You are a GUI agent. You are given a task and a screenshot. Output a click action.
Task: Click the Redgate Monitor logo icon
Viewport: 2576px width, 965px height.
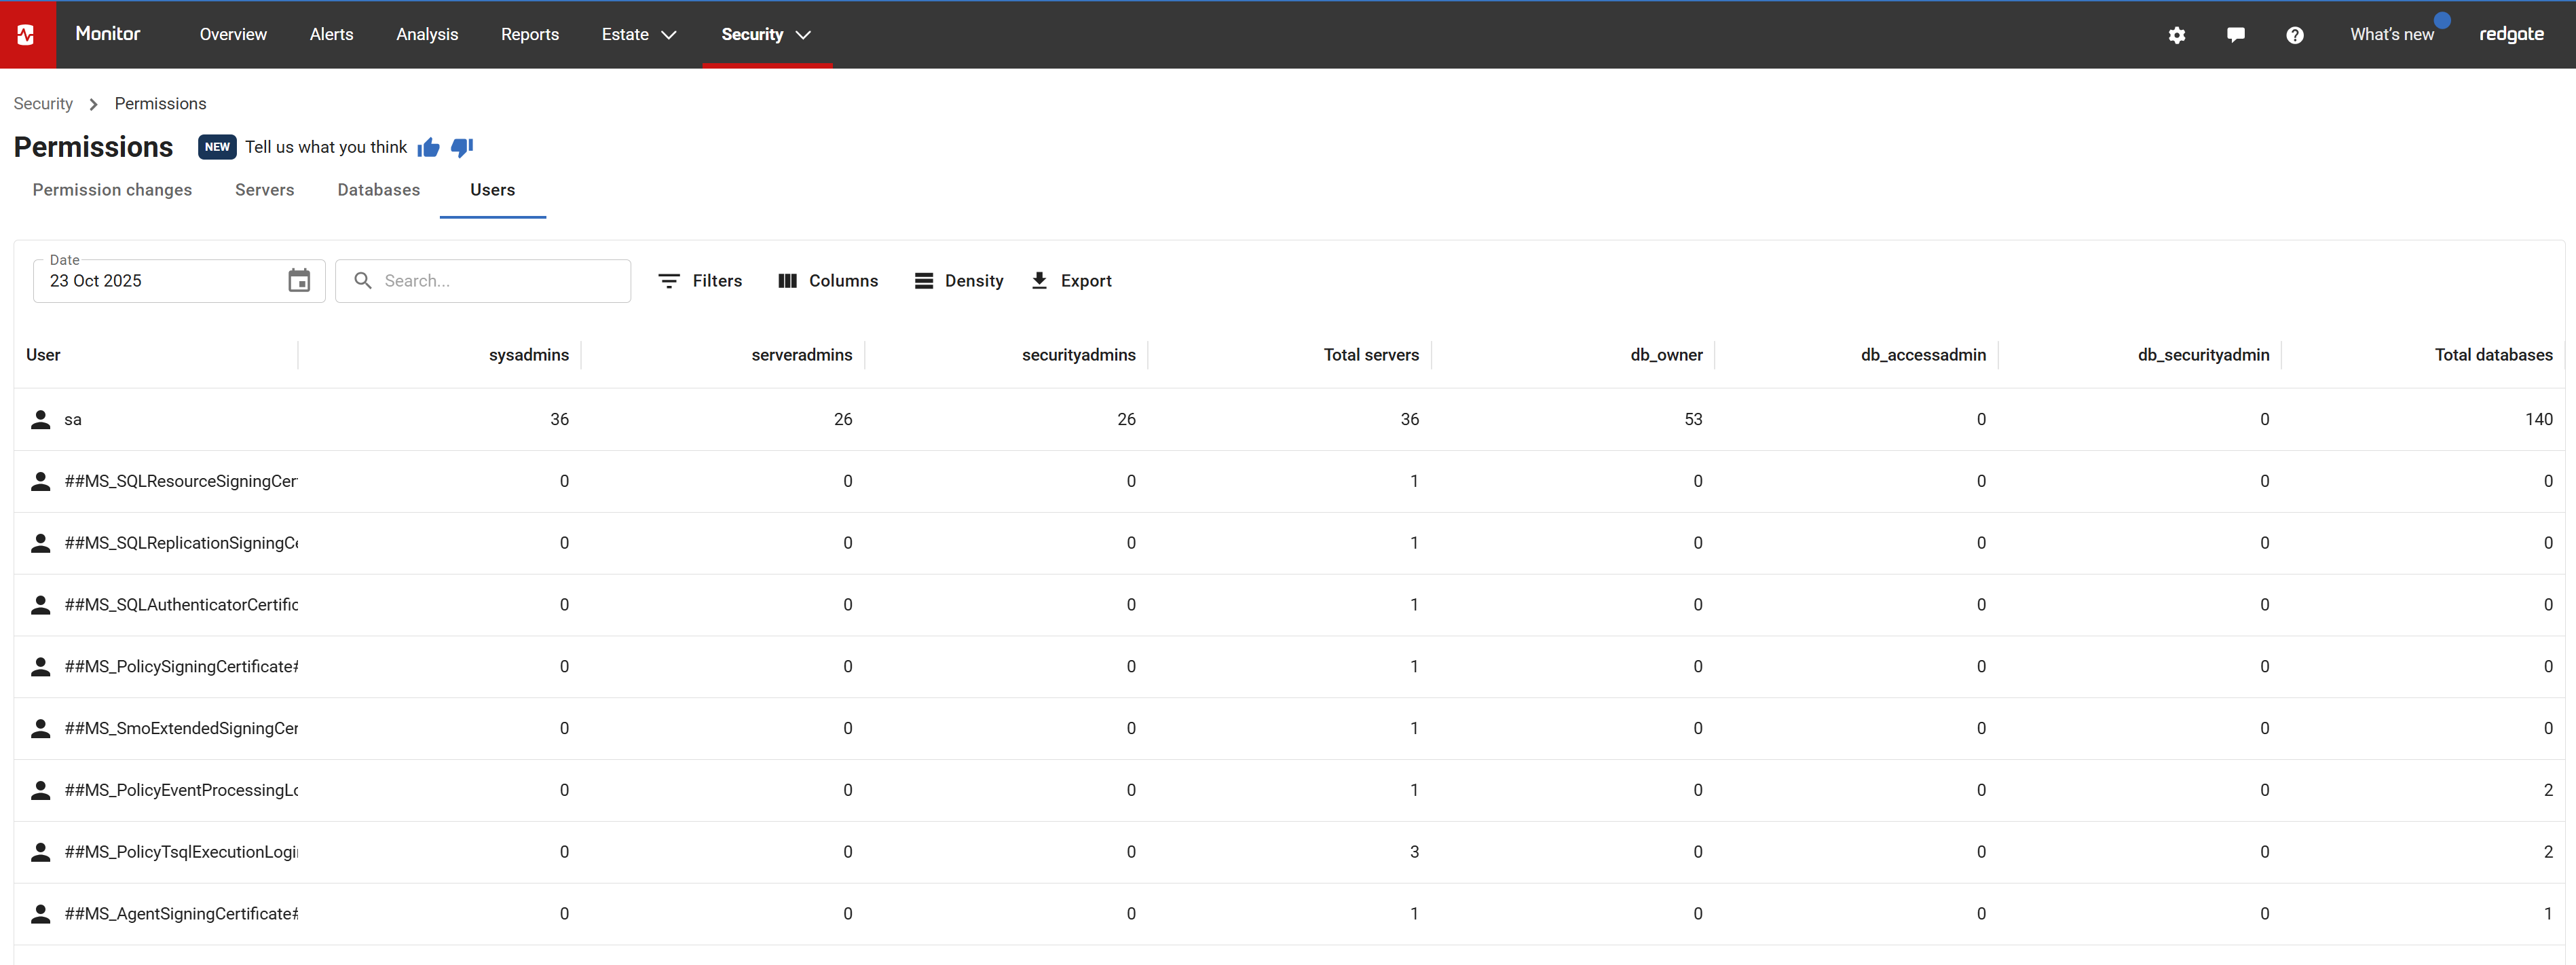point(27,34)
